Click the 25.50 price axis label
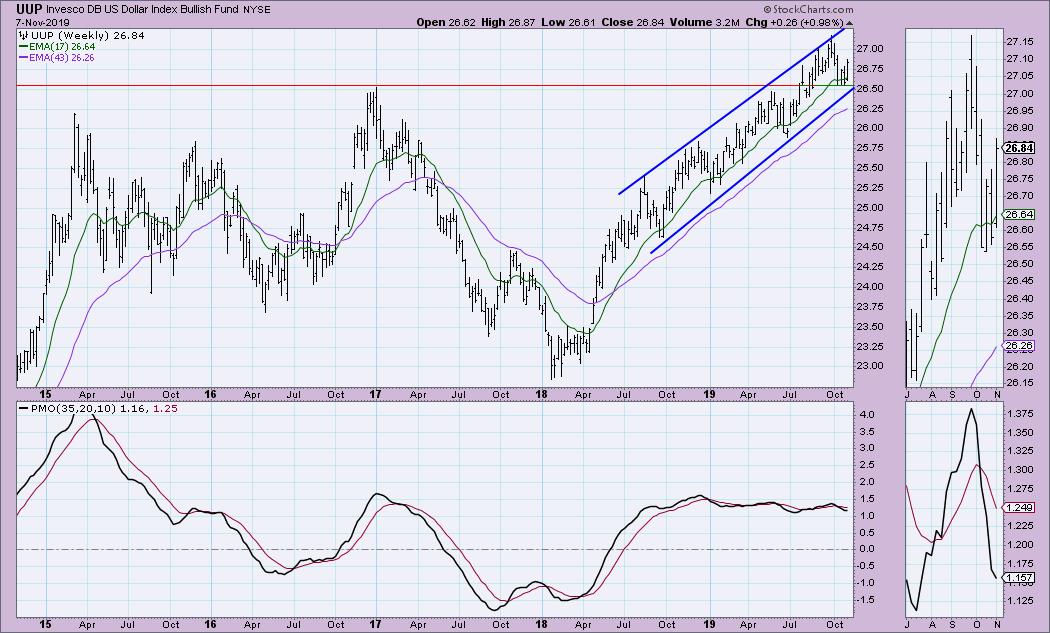Viewport: 1050px width, 633px height. [x=869, y=167]
